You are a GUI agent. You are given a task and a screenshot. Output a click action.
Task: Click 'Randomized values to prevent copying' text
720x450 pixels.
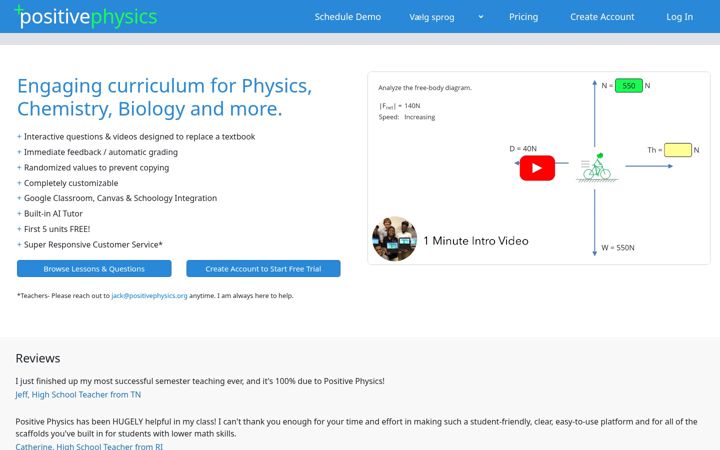click(x=96, y=168)
